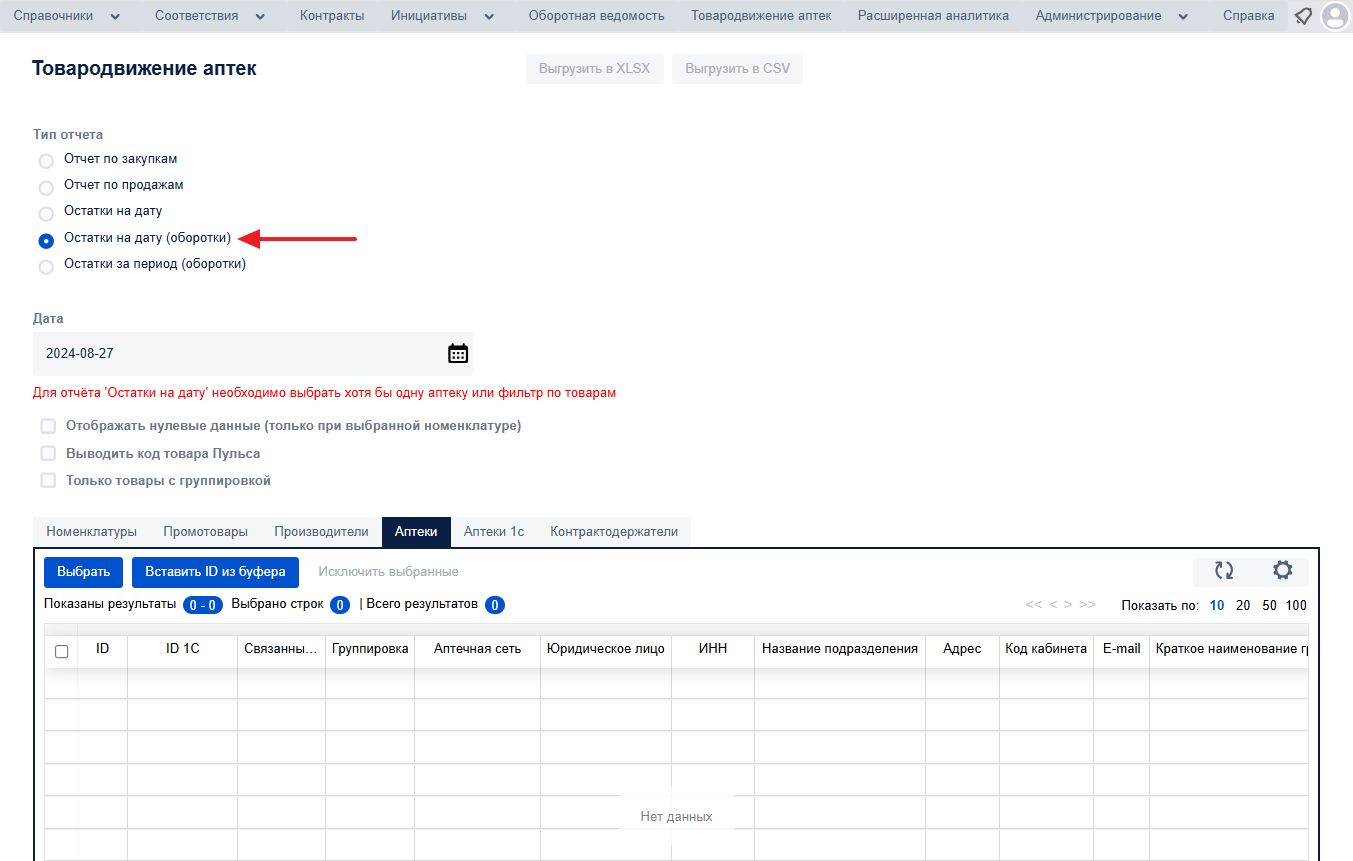Go to last page of results

click(x=1088, y=605)
